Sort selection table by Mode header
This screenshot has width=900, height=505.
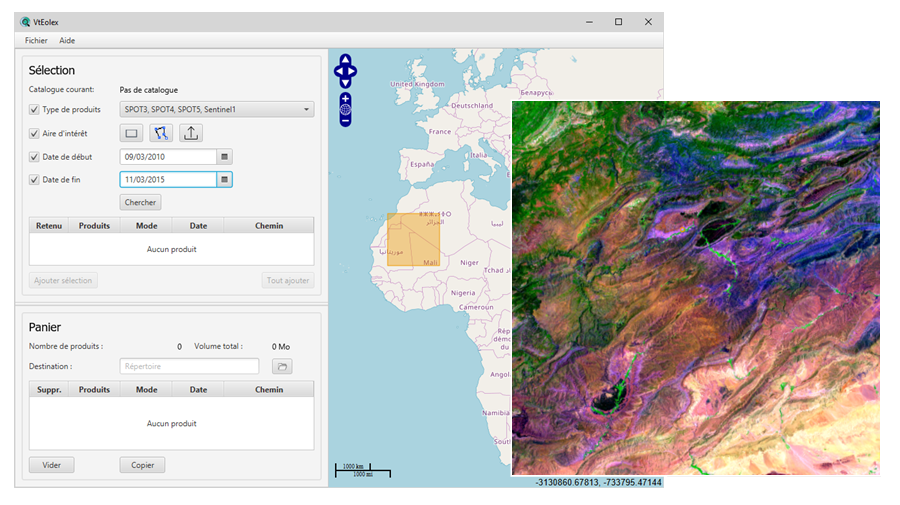pos(146,226)
